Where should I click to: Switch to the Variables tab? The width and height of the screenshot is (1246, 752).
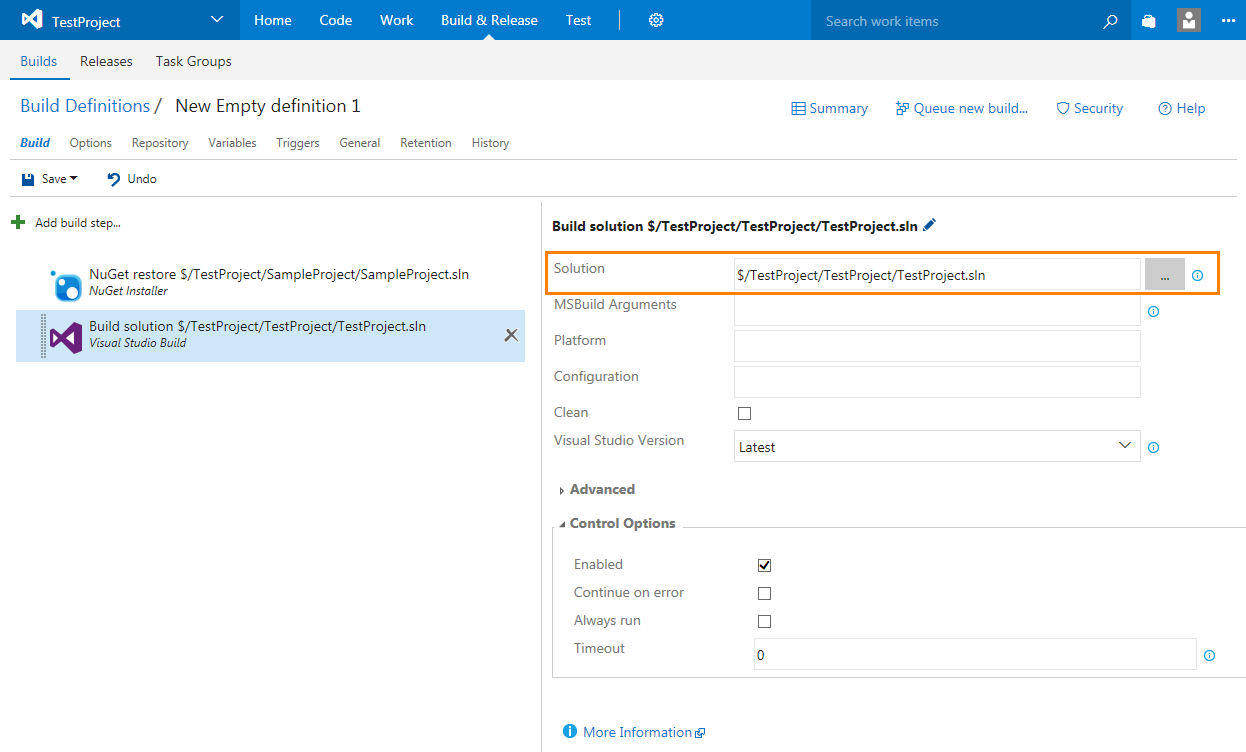click(232, 143)
